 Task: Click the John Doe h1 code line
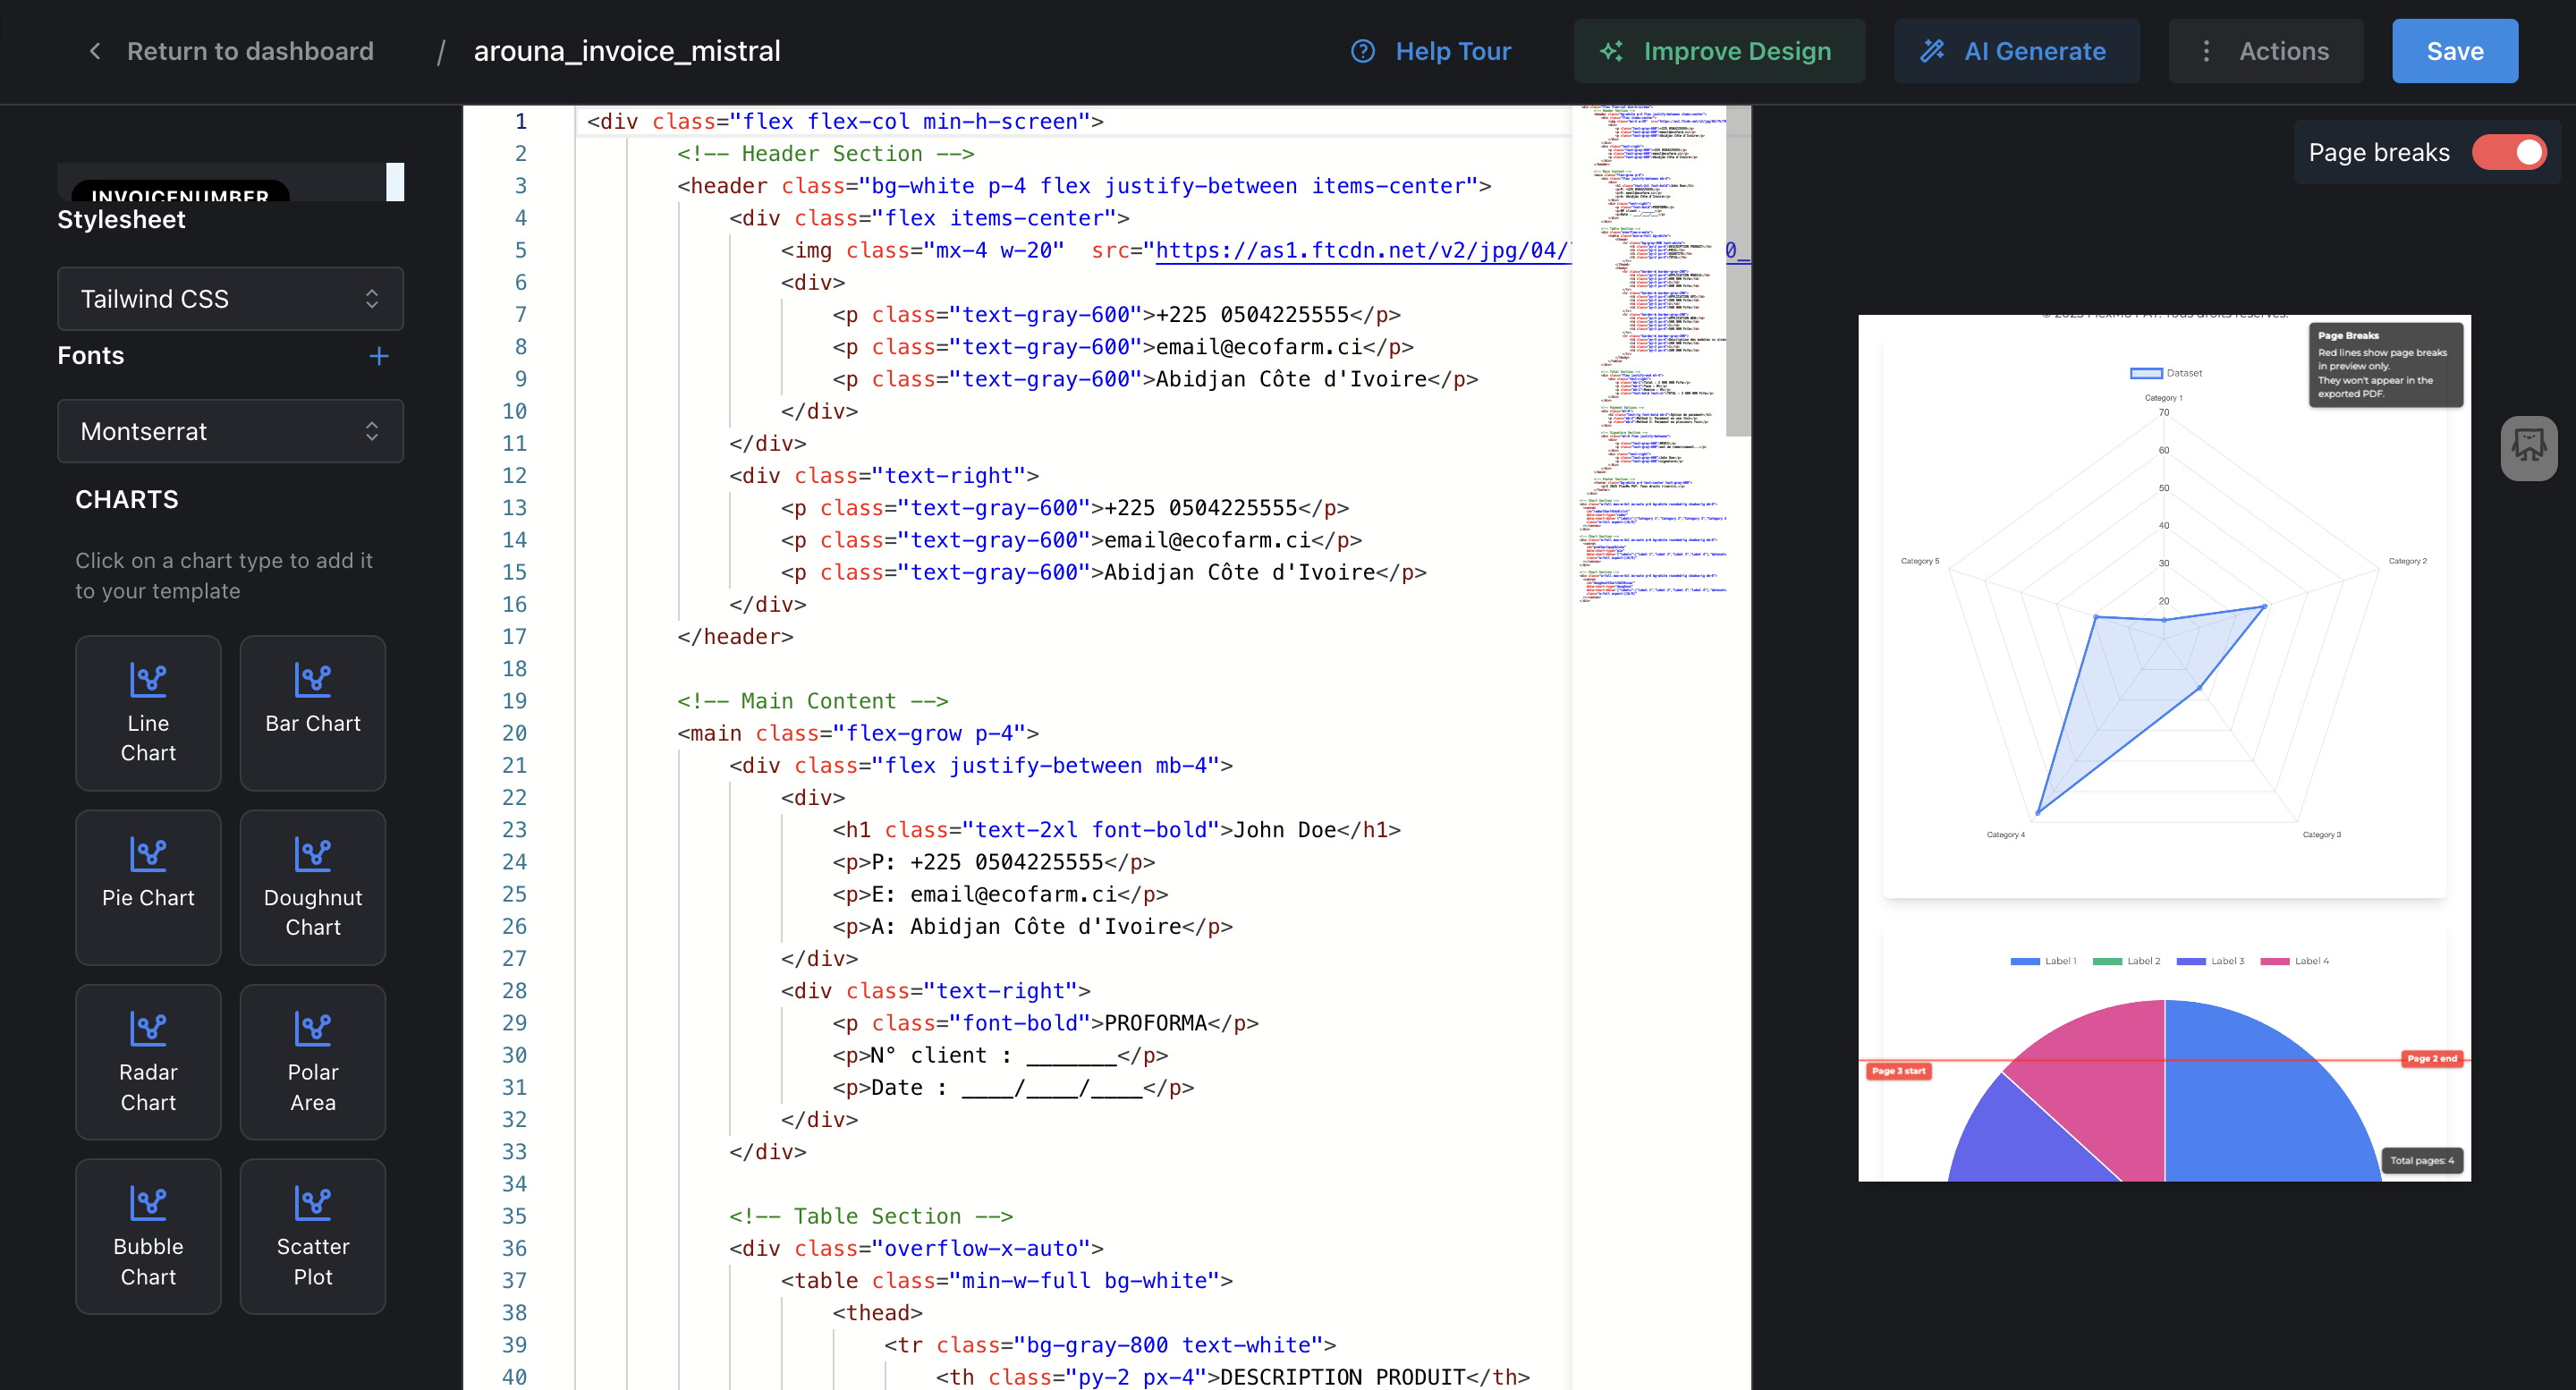point(1116,830)
